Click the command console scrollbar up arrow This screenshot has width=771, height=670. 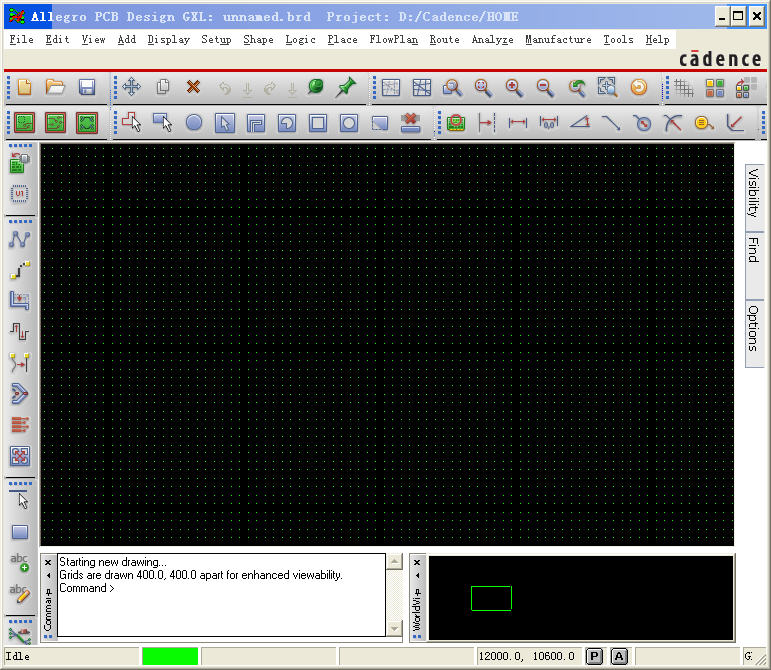pos(394,561)
